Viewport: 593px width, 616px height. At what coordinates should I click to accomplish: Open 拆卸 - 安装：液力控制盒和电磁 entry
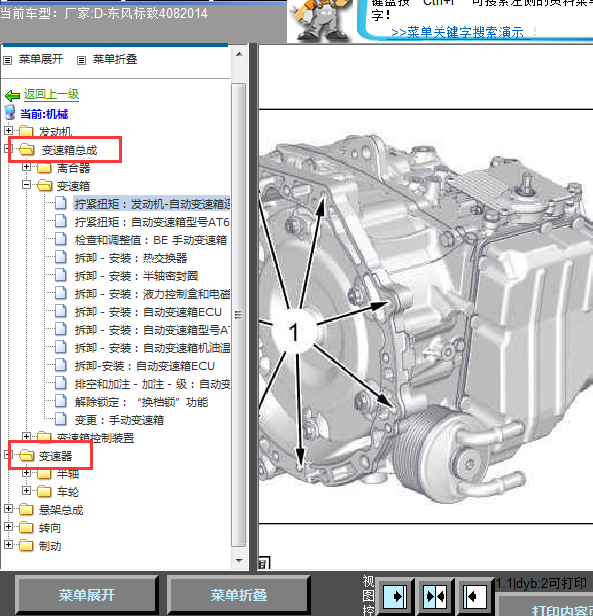152,294
